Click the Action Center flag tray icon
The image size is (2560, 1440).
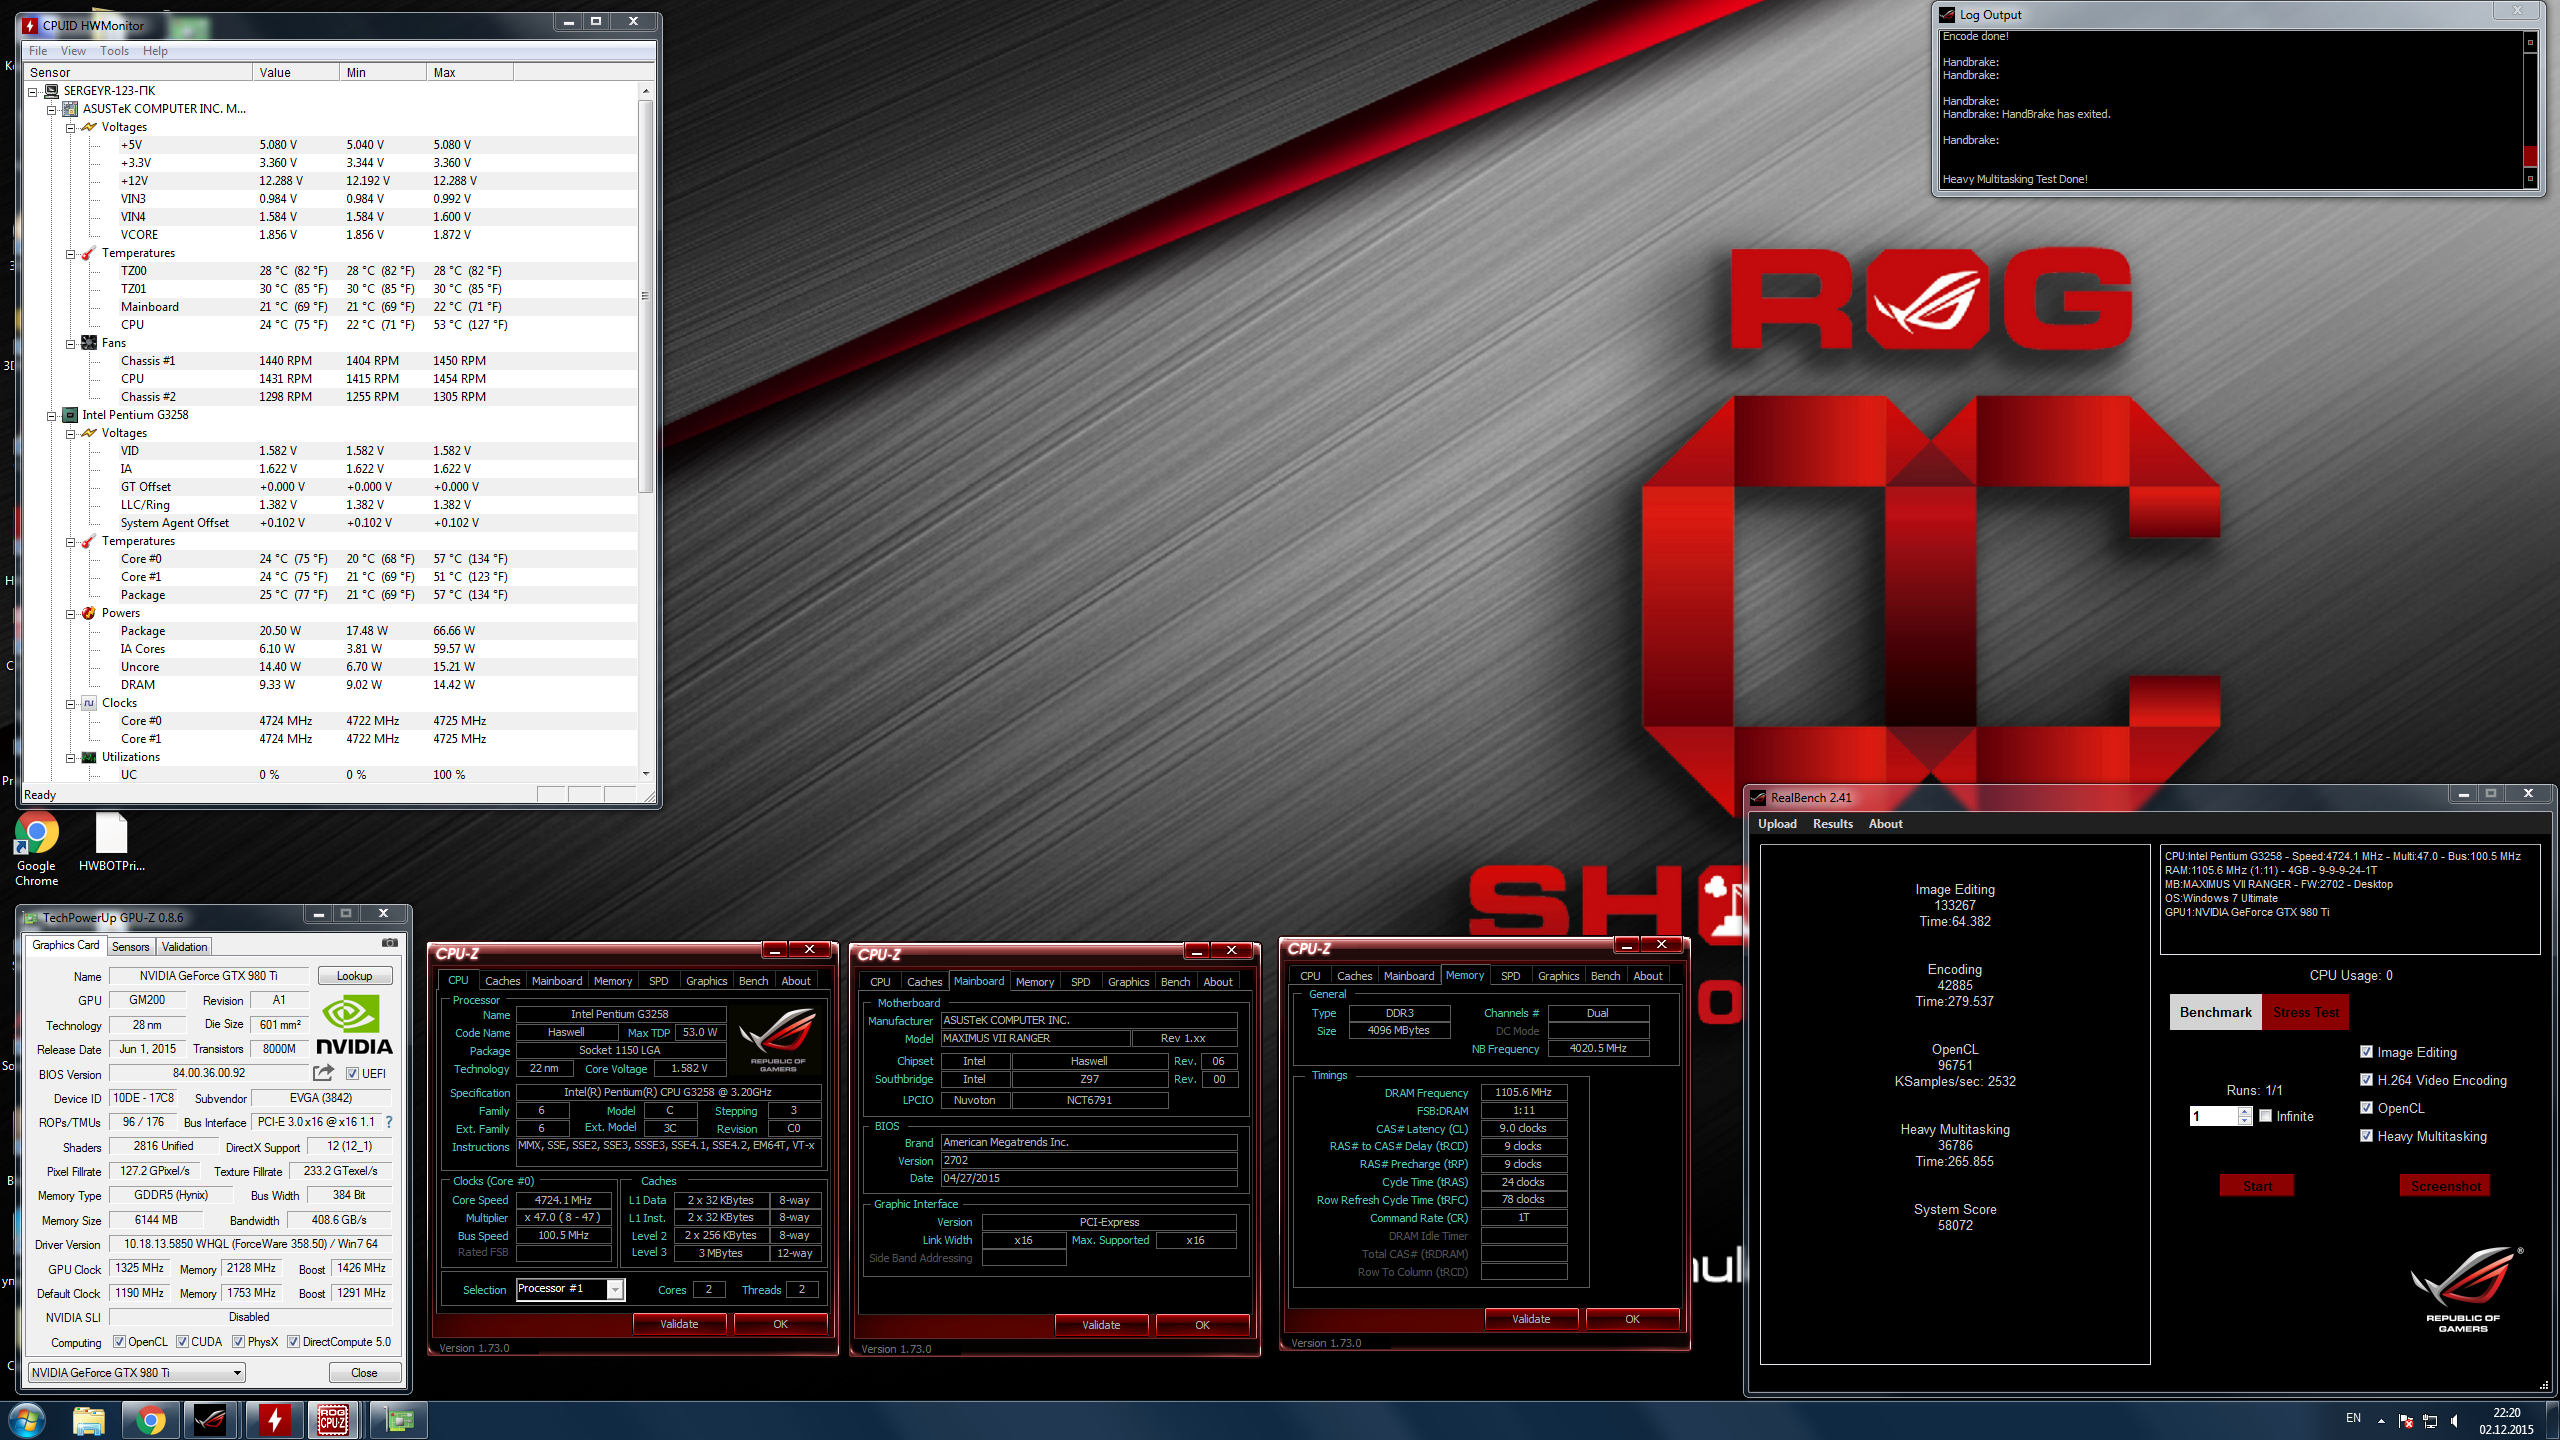pos(2405,1421)
